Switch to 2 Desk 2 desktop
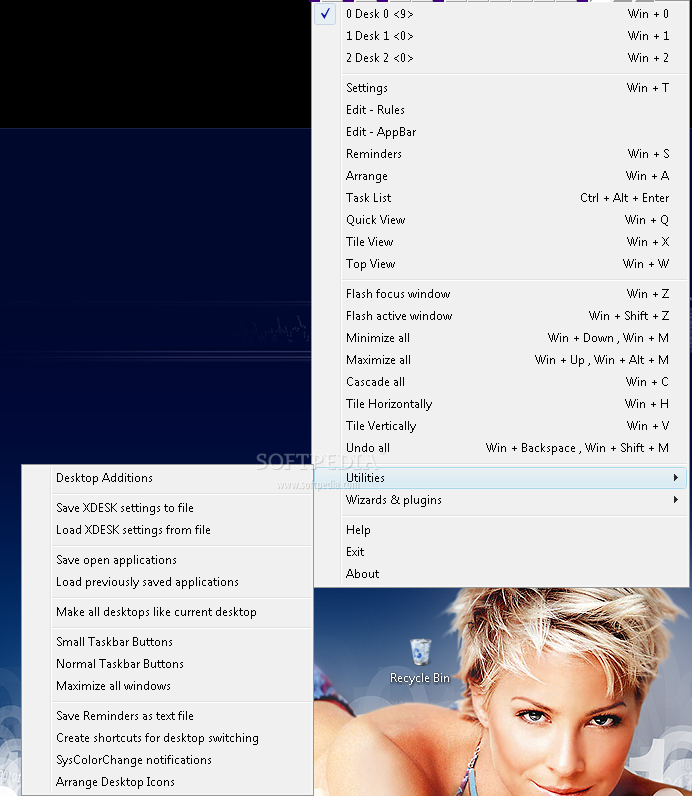 pyautogui.click(x=500, y=58)
